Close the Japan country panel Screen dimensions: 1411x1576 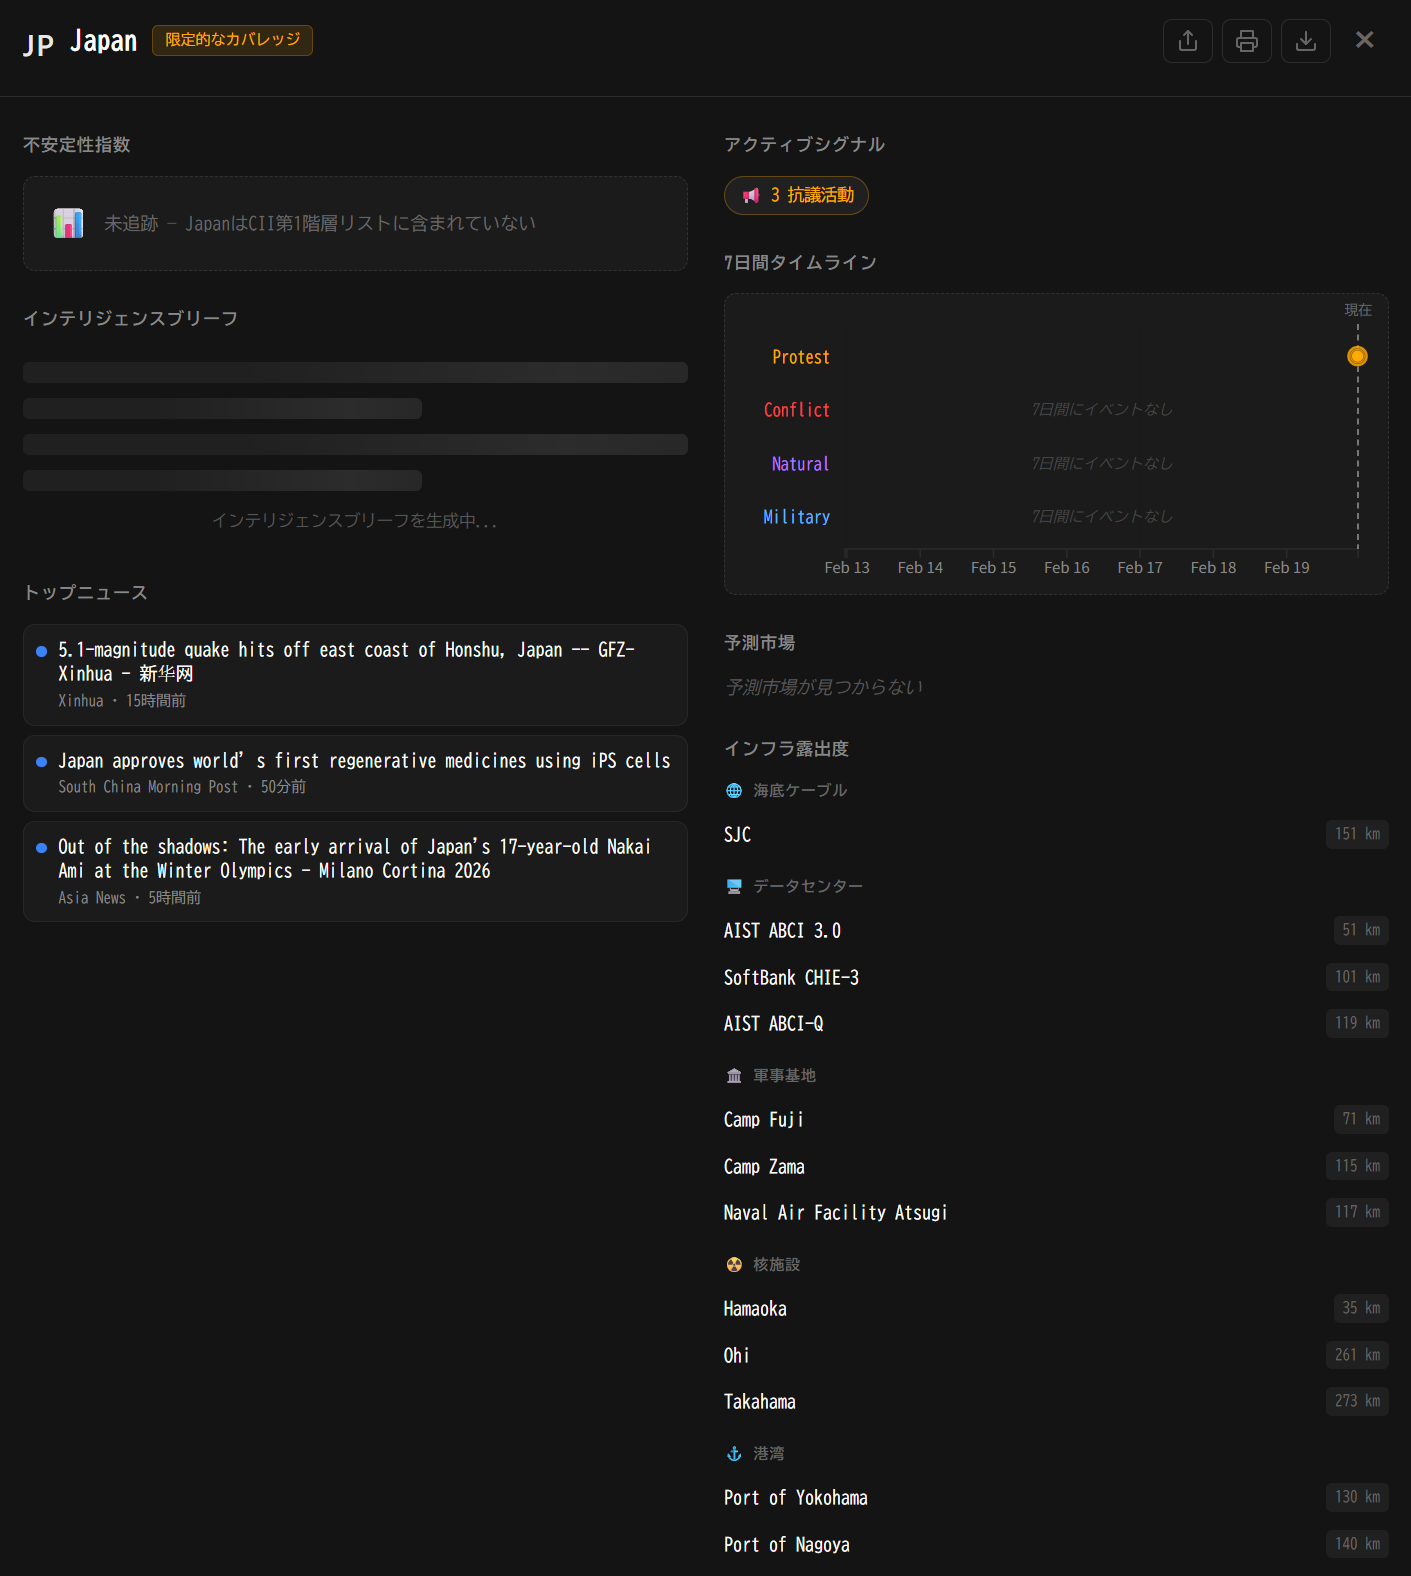click(x=1364, y=40)
